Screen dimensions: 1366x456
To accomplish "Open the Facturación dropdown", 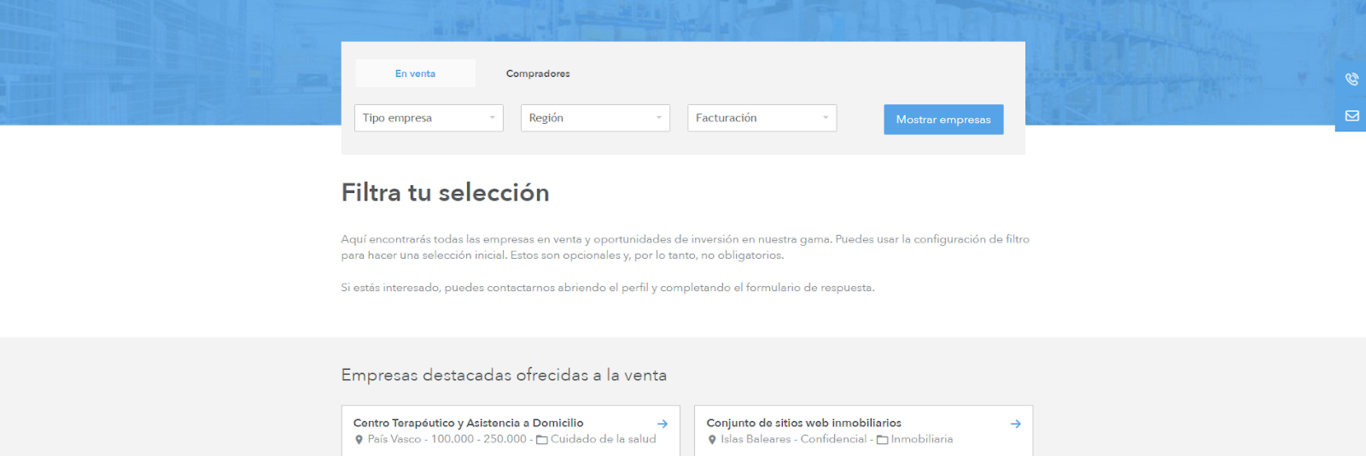I will pos(761,118).
